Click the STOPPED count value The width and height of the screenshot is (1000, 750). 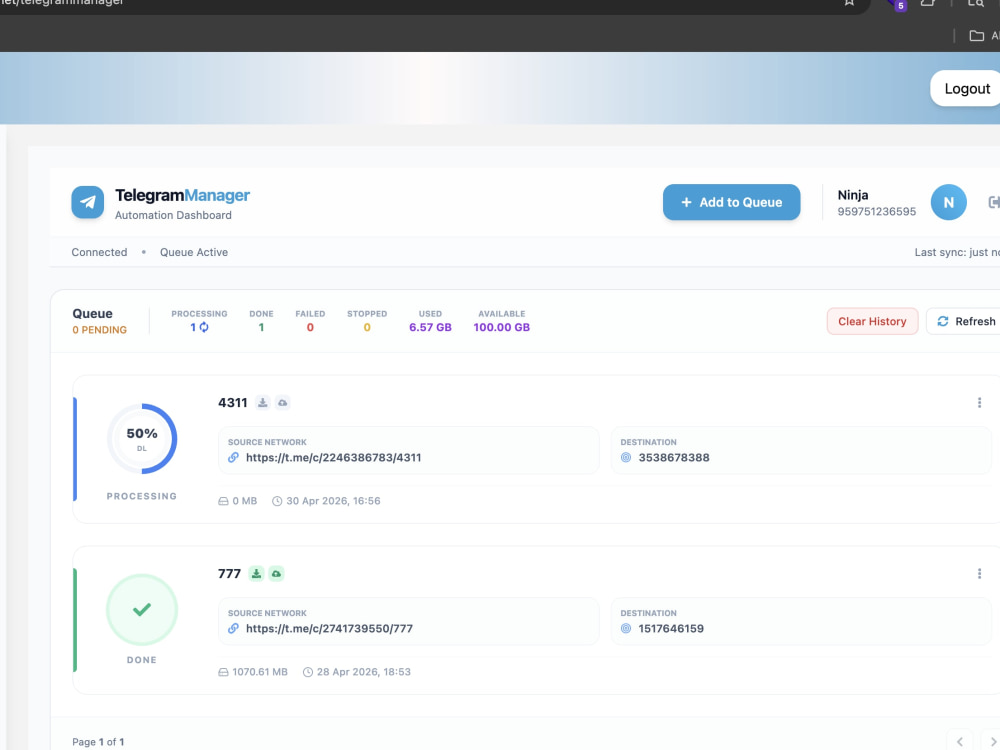pyautogui.click(x=367, y=327)
